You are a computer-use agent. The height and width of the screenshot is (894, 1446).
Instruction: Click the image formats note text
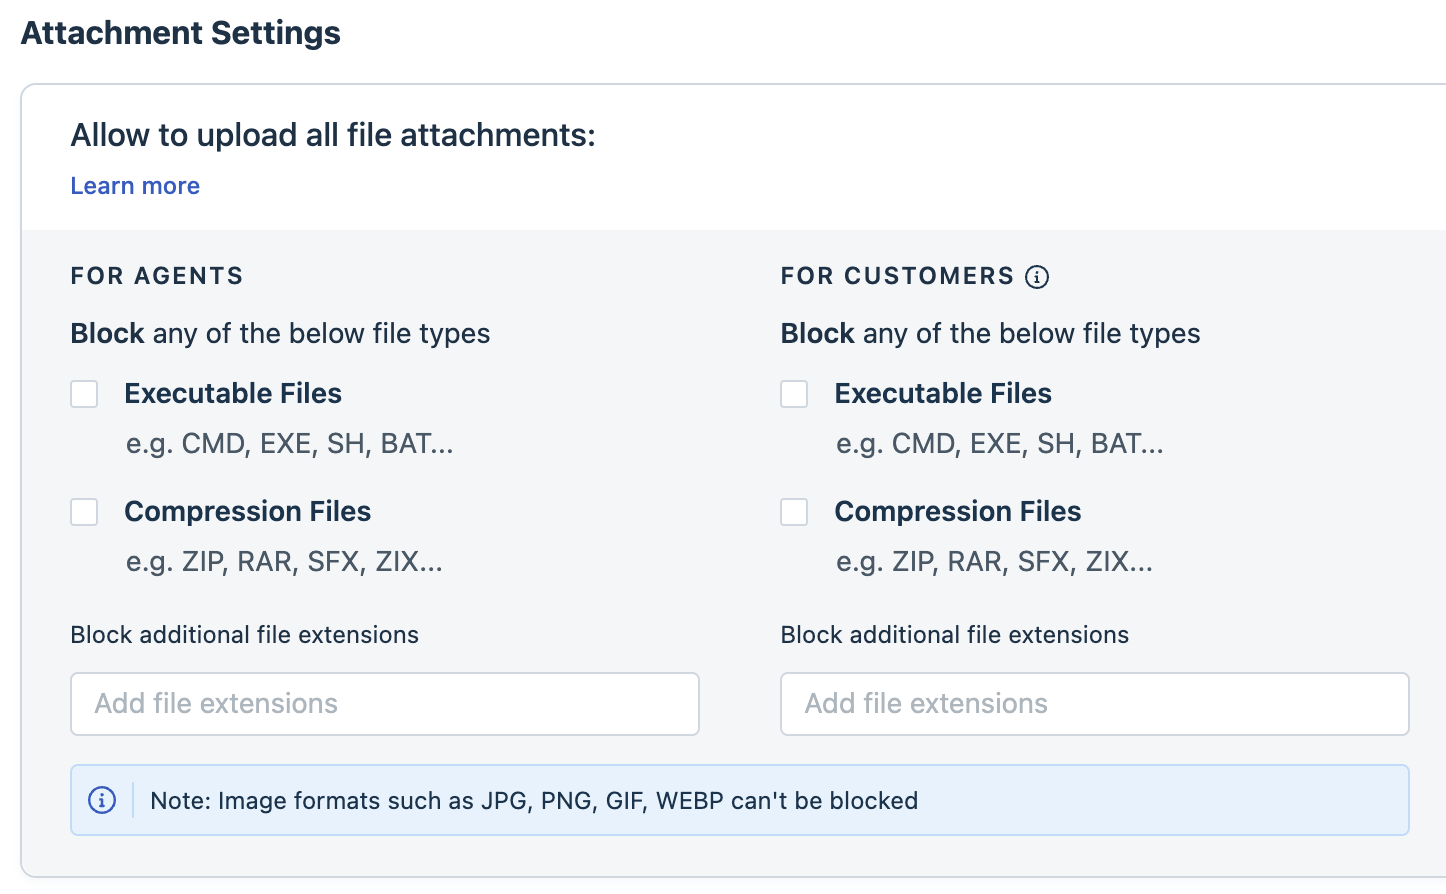[534, 801]
